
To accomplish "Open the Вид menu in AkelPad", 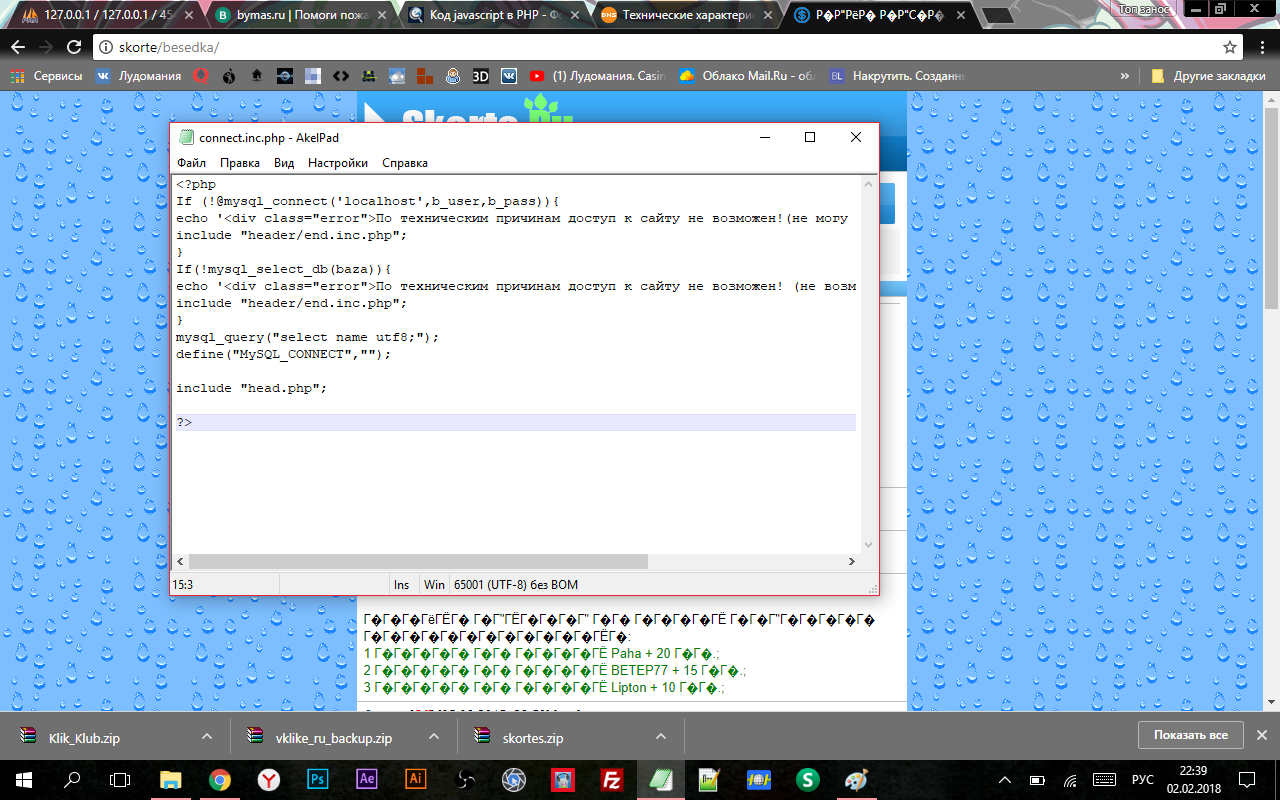I will 284,163.
